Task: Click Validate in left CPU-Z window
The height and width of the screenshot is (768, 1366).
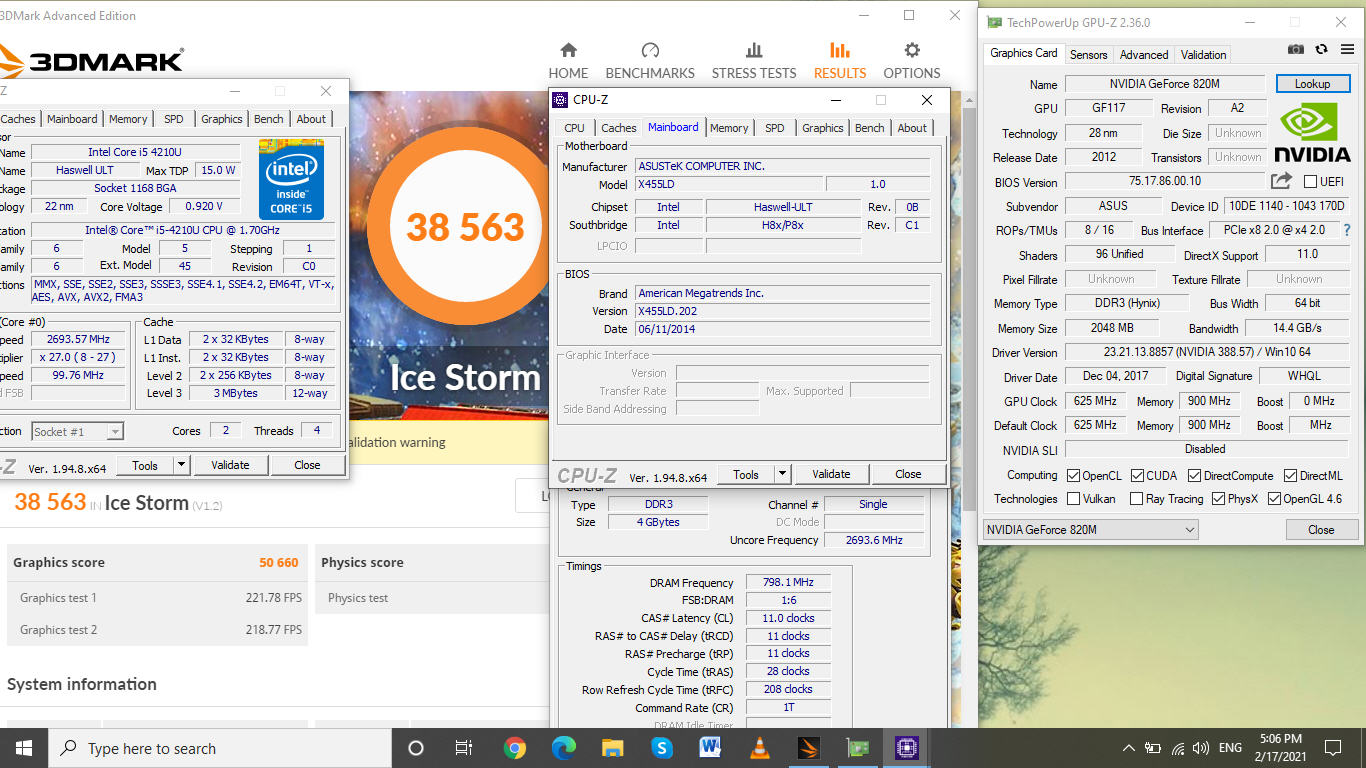Action: click(x=230, y=465)
